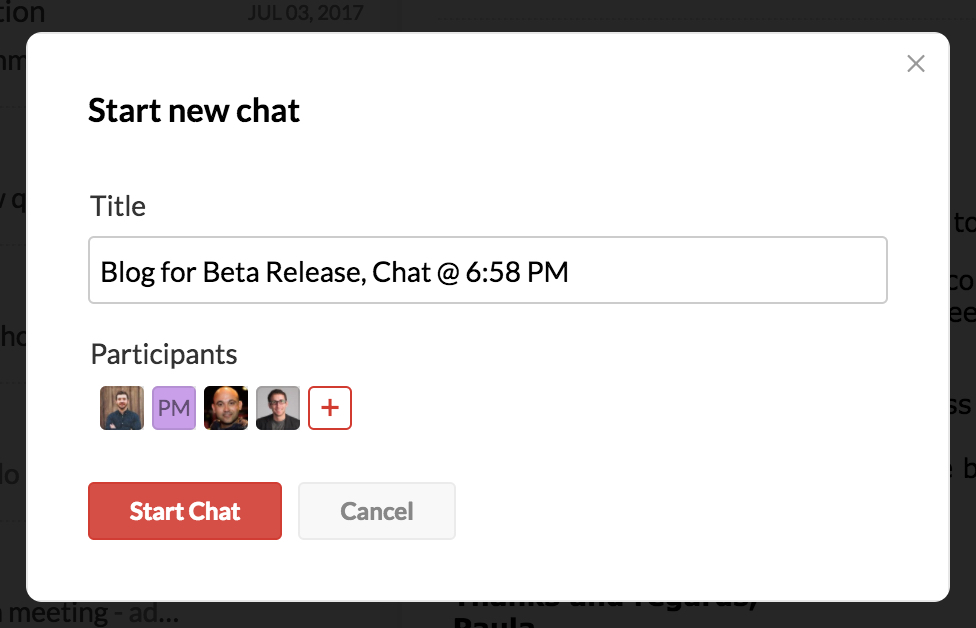The width and height of the screenshot is (976, 628).
Task: Focus the Title input field
Action: 487,270
